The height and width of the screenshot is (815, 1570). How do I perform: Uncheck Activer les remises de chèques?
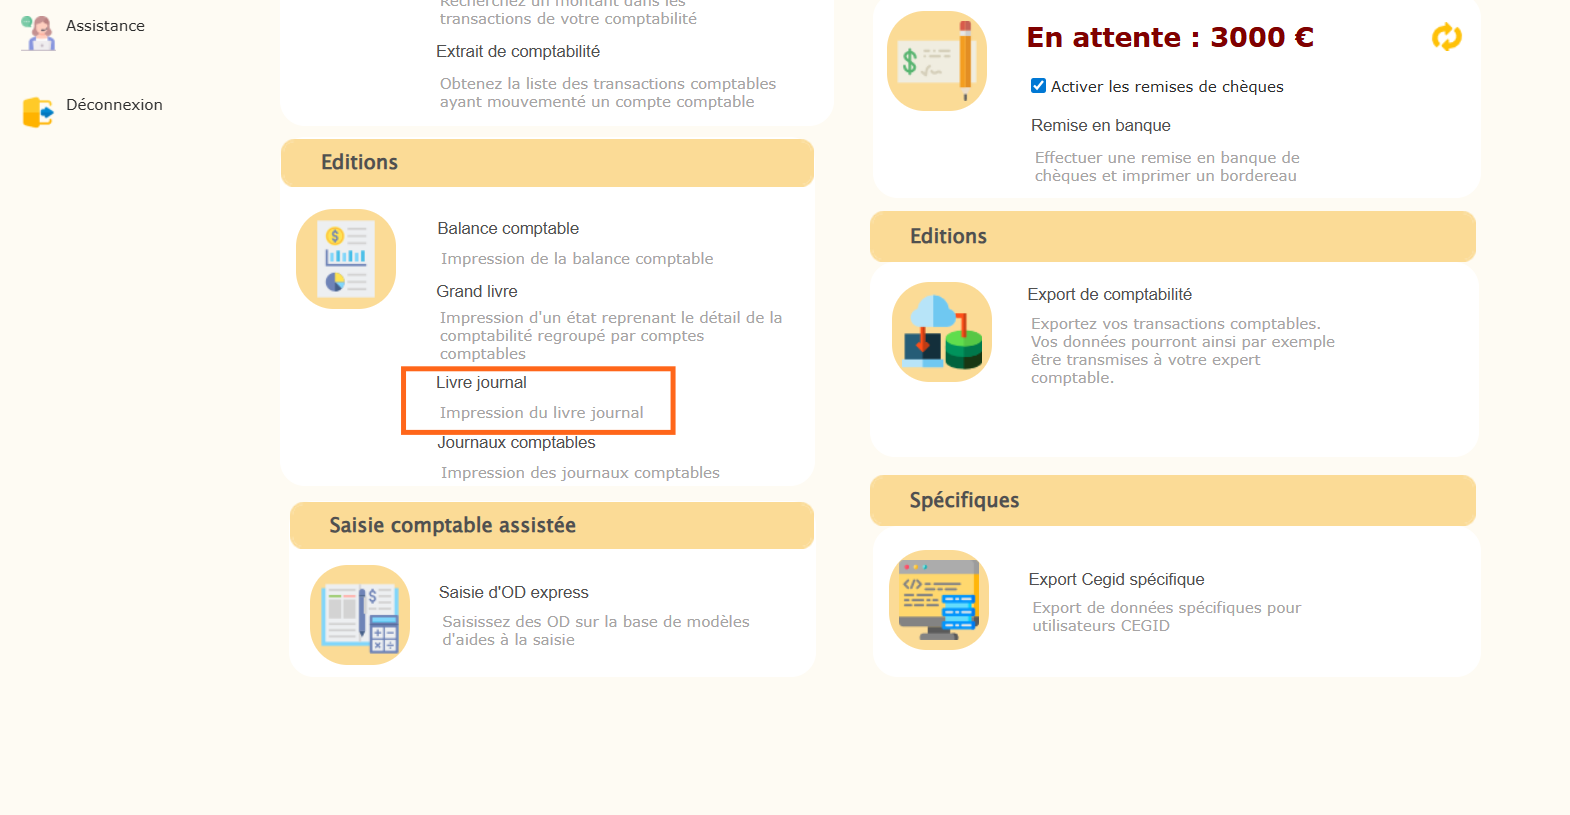[1038, 86]
